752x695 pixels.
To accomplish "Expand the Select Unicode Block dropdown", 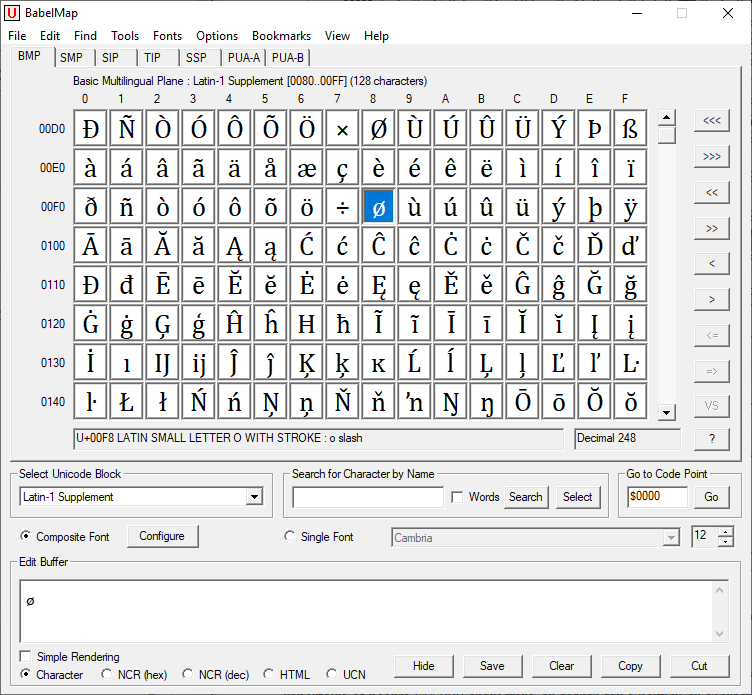I will click(254, 497).
